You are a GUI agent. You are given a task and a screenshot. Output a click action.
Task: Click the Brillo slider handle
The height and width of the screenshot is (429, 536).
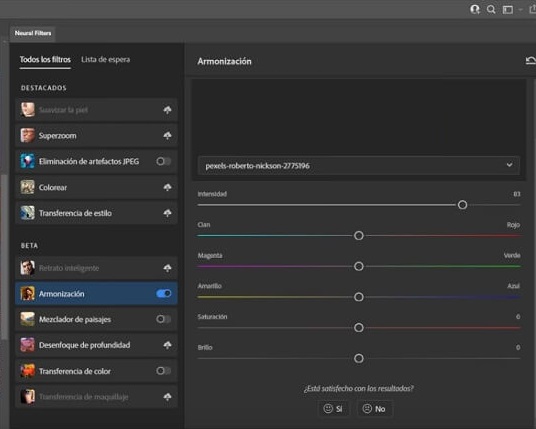click(x=359, y=359)
